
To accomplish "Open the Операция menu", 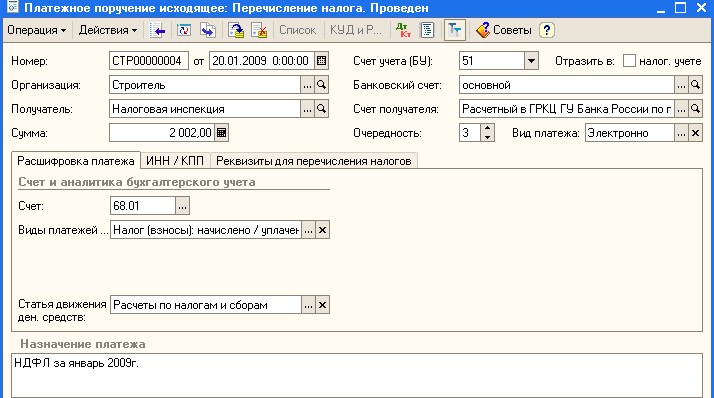I will (x=36, y=30).
